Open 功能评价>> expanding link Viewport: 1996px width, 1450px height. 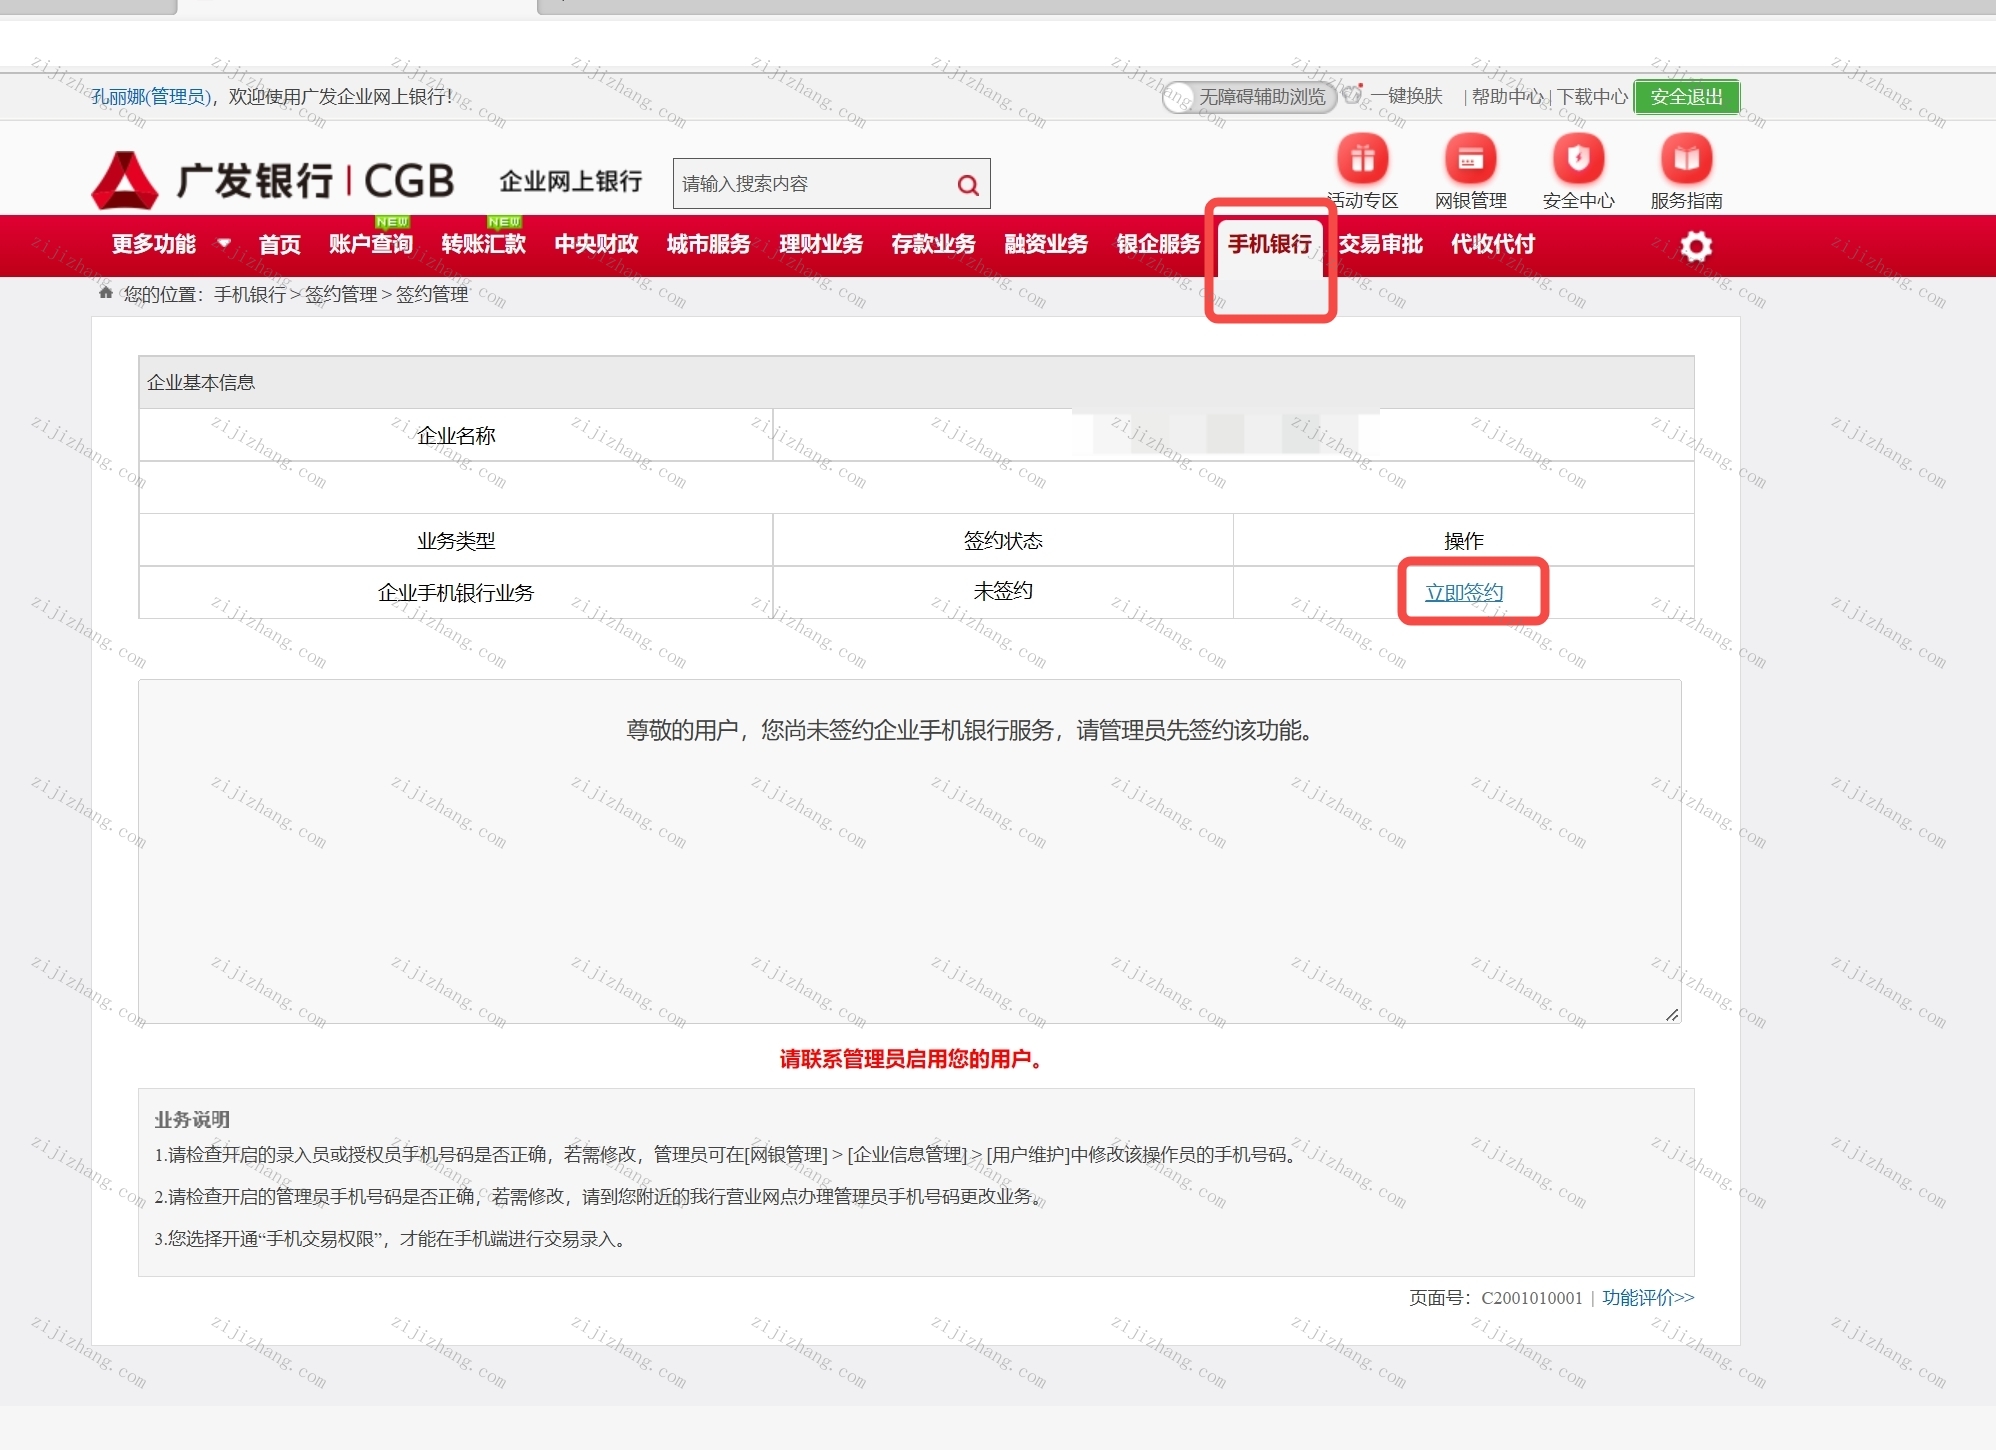tap(1646, 1297)
